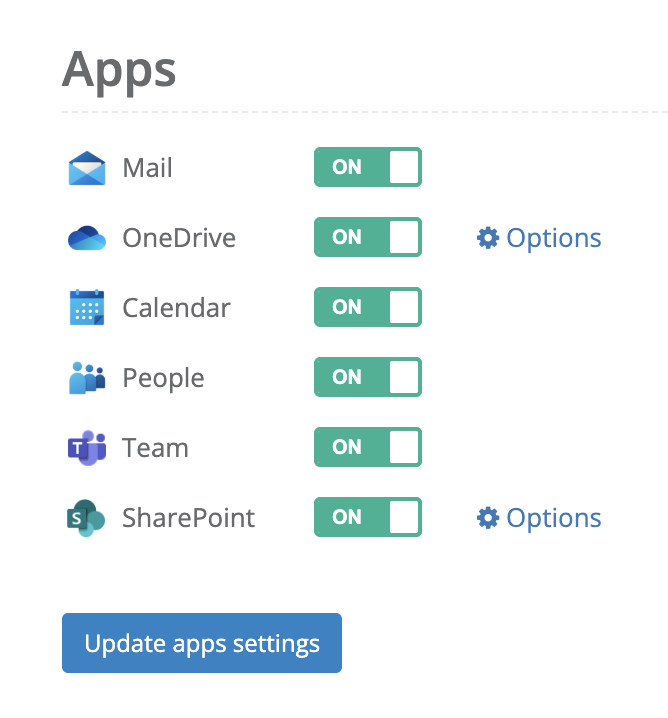Open the SharePoint Options text link
The width and height of the screenshot is (668, 718).
(554, 518)
